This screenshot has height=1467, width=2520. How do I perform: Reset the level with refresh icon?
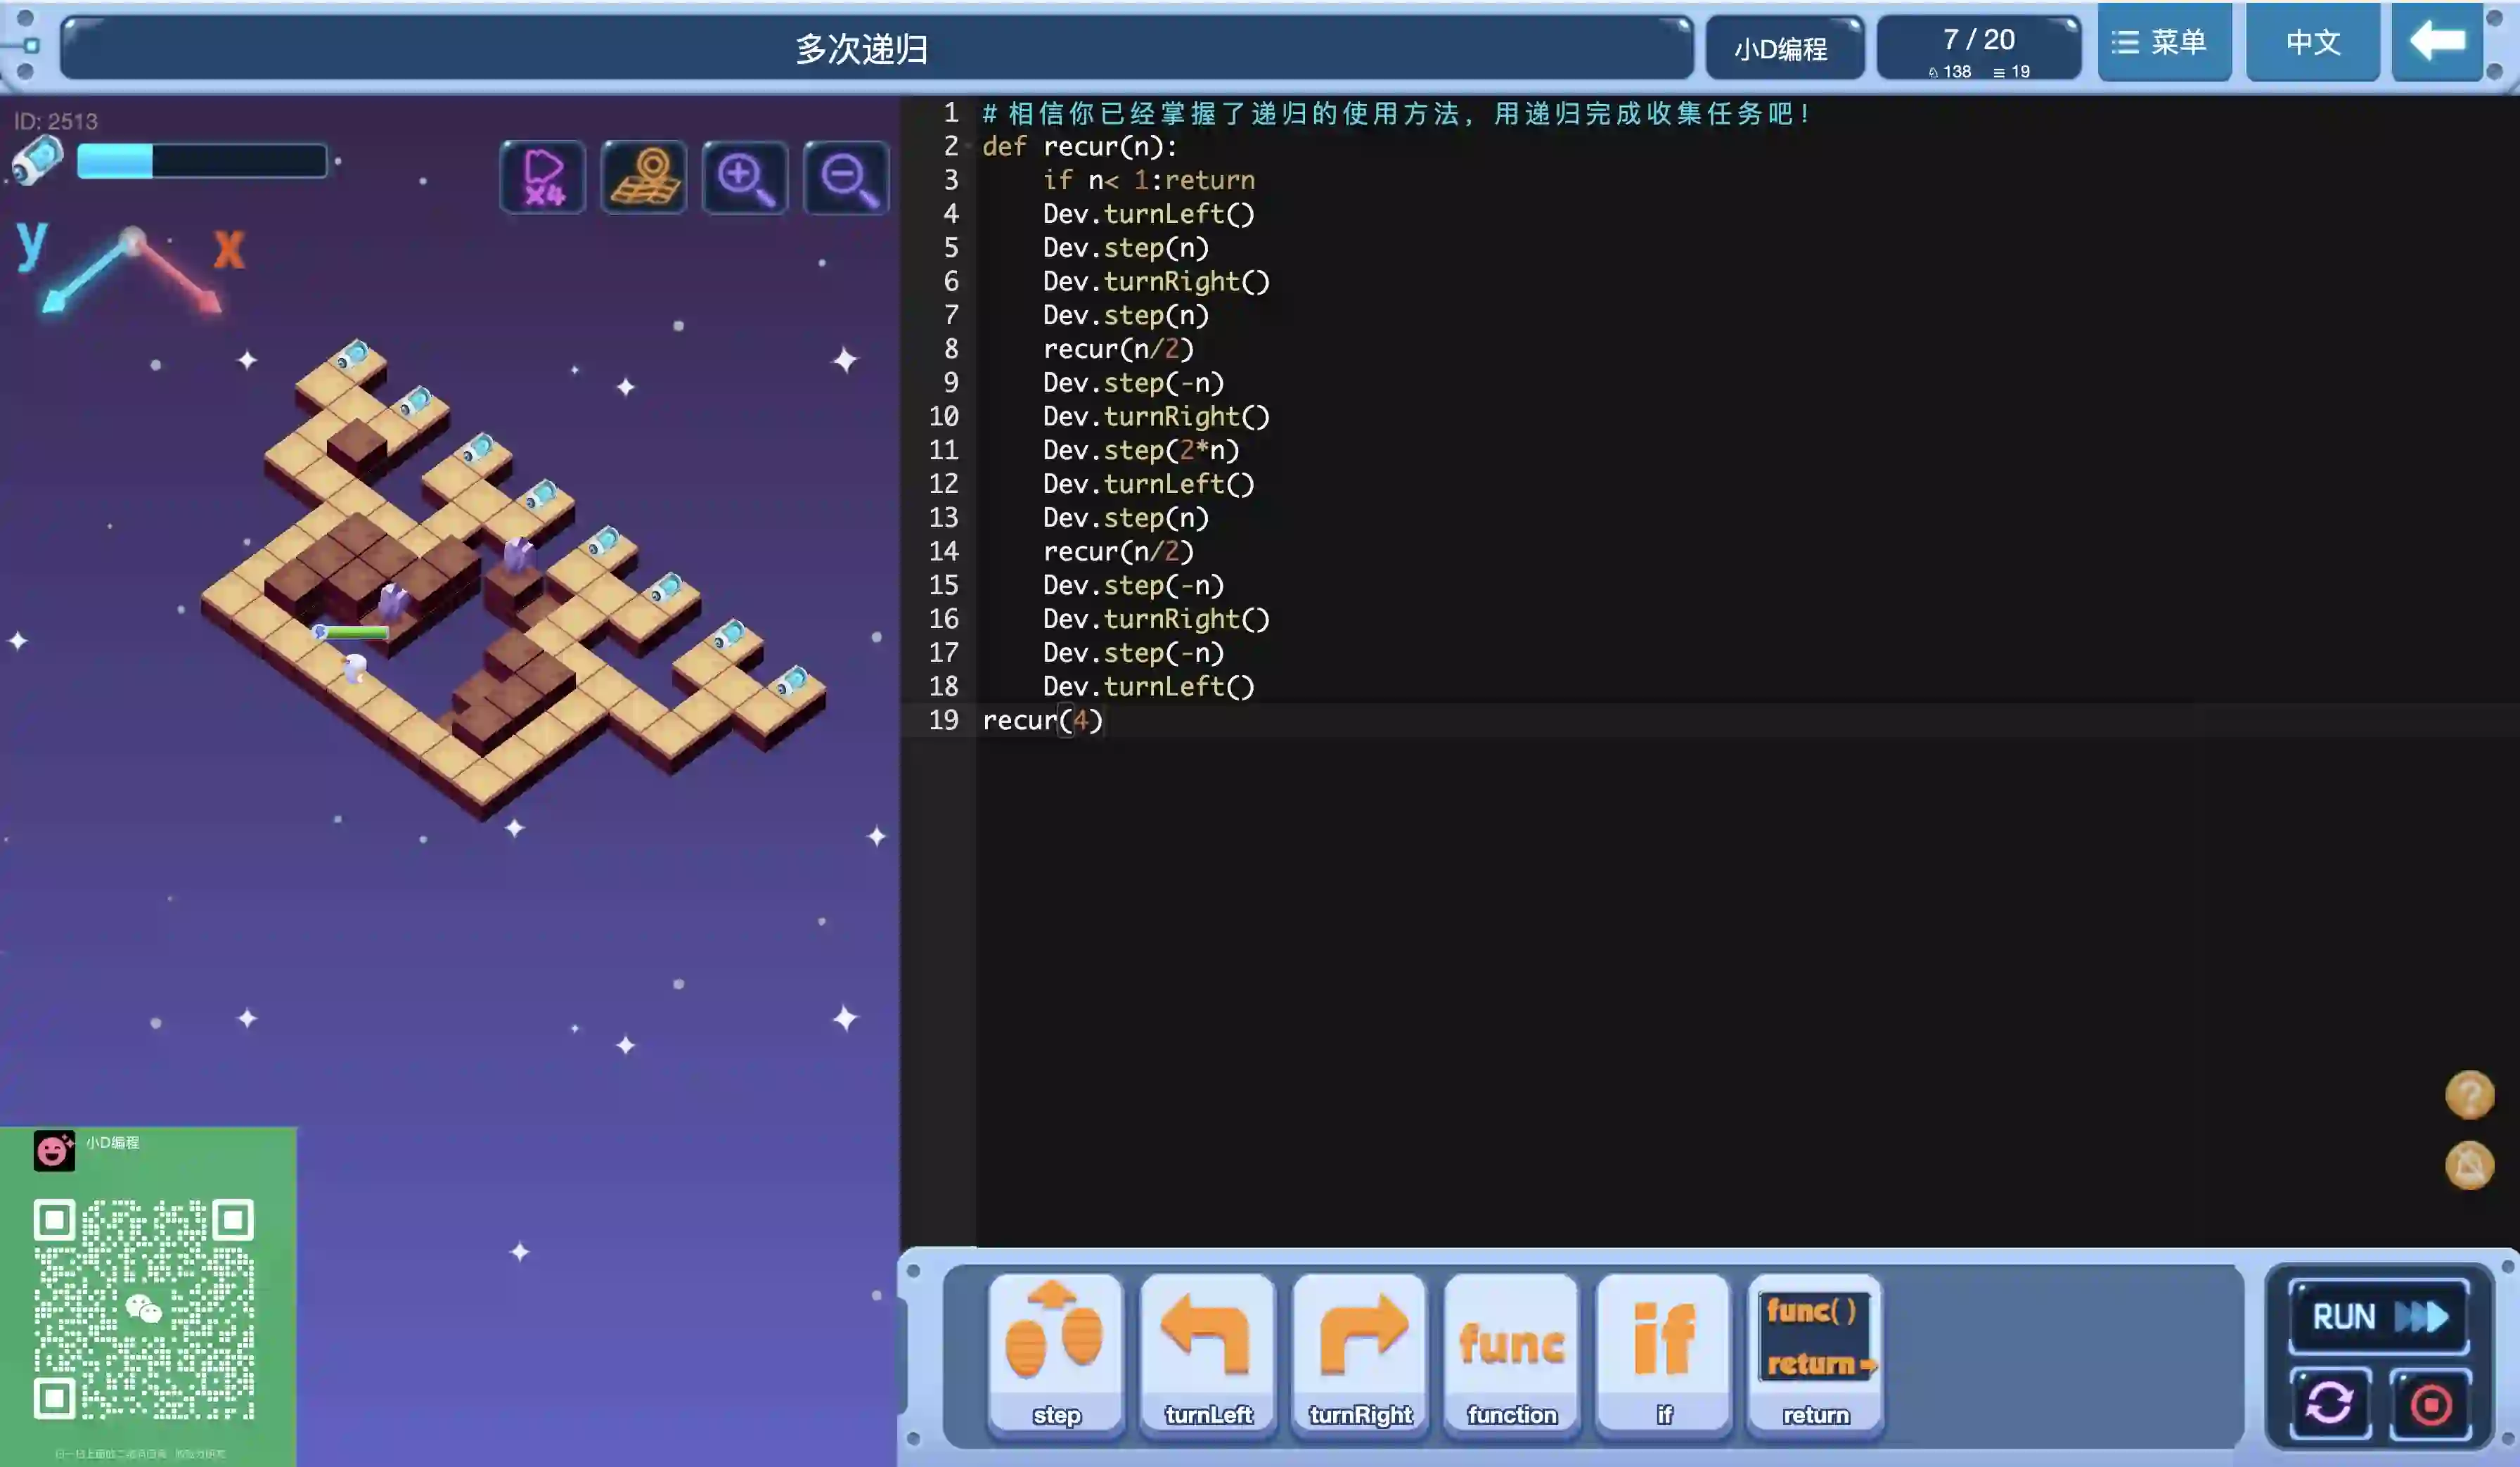pos(2330,1404)
